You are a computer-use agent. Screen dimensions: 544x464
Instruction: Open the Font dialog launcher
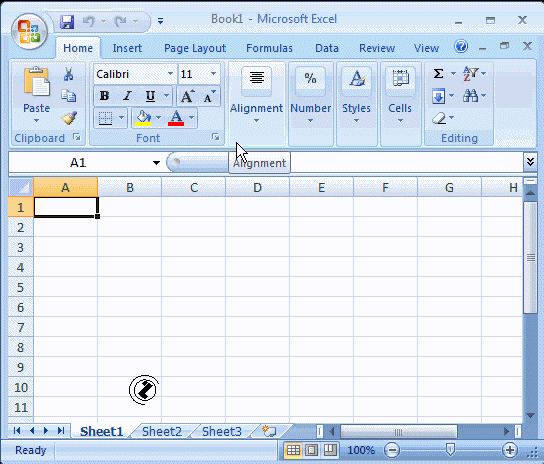click(216, 137)
